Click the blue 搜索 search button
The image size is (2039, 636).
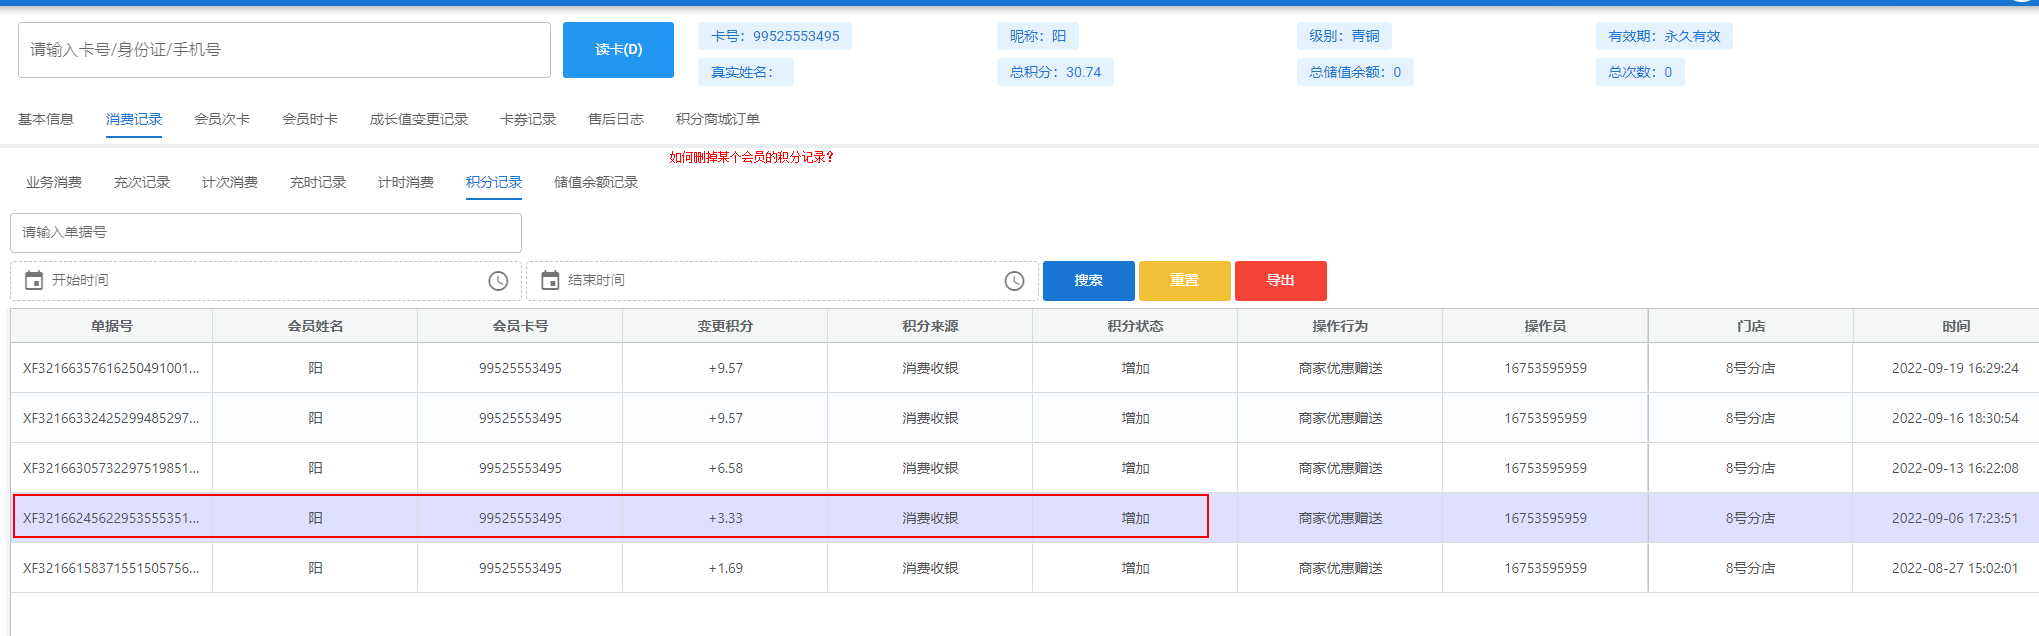point(1088,281)
